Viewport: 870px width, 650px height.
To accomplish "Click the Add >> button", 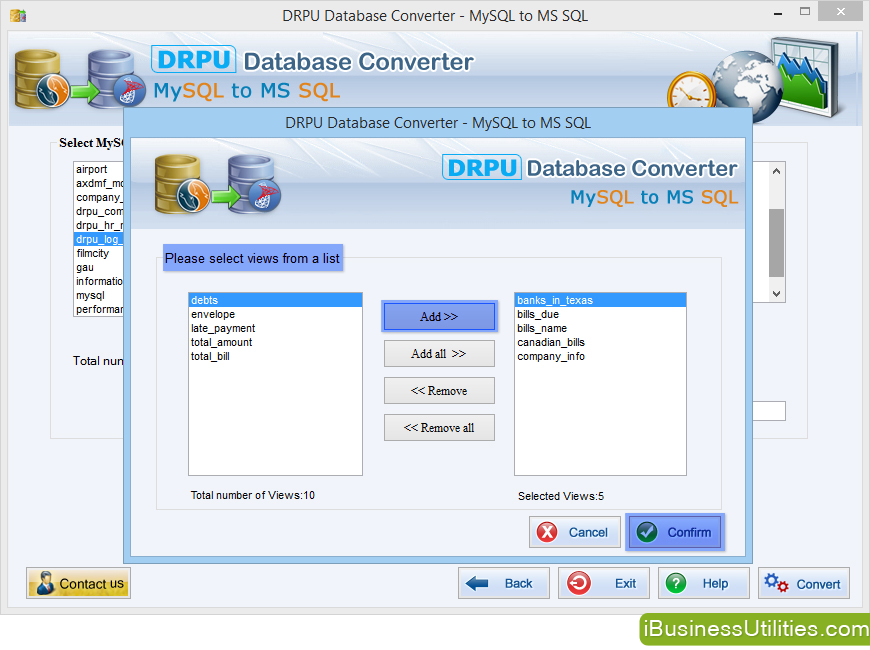I will 439,316.
